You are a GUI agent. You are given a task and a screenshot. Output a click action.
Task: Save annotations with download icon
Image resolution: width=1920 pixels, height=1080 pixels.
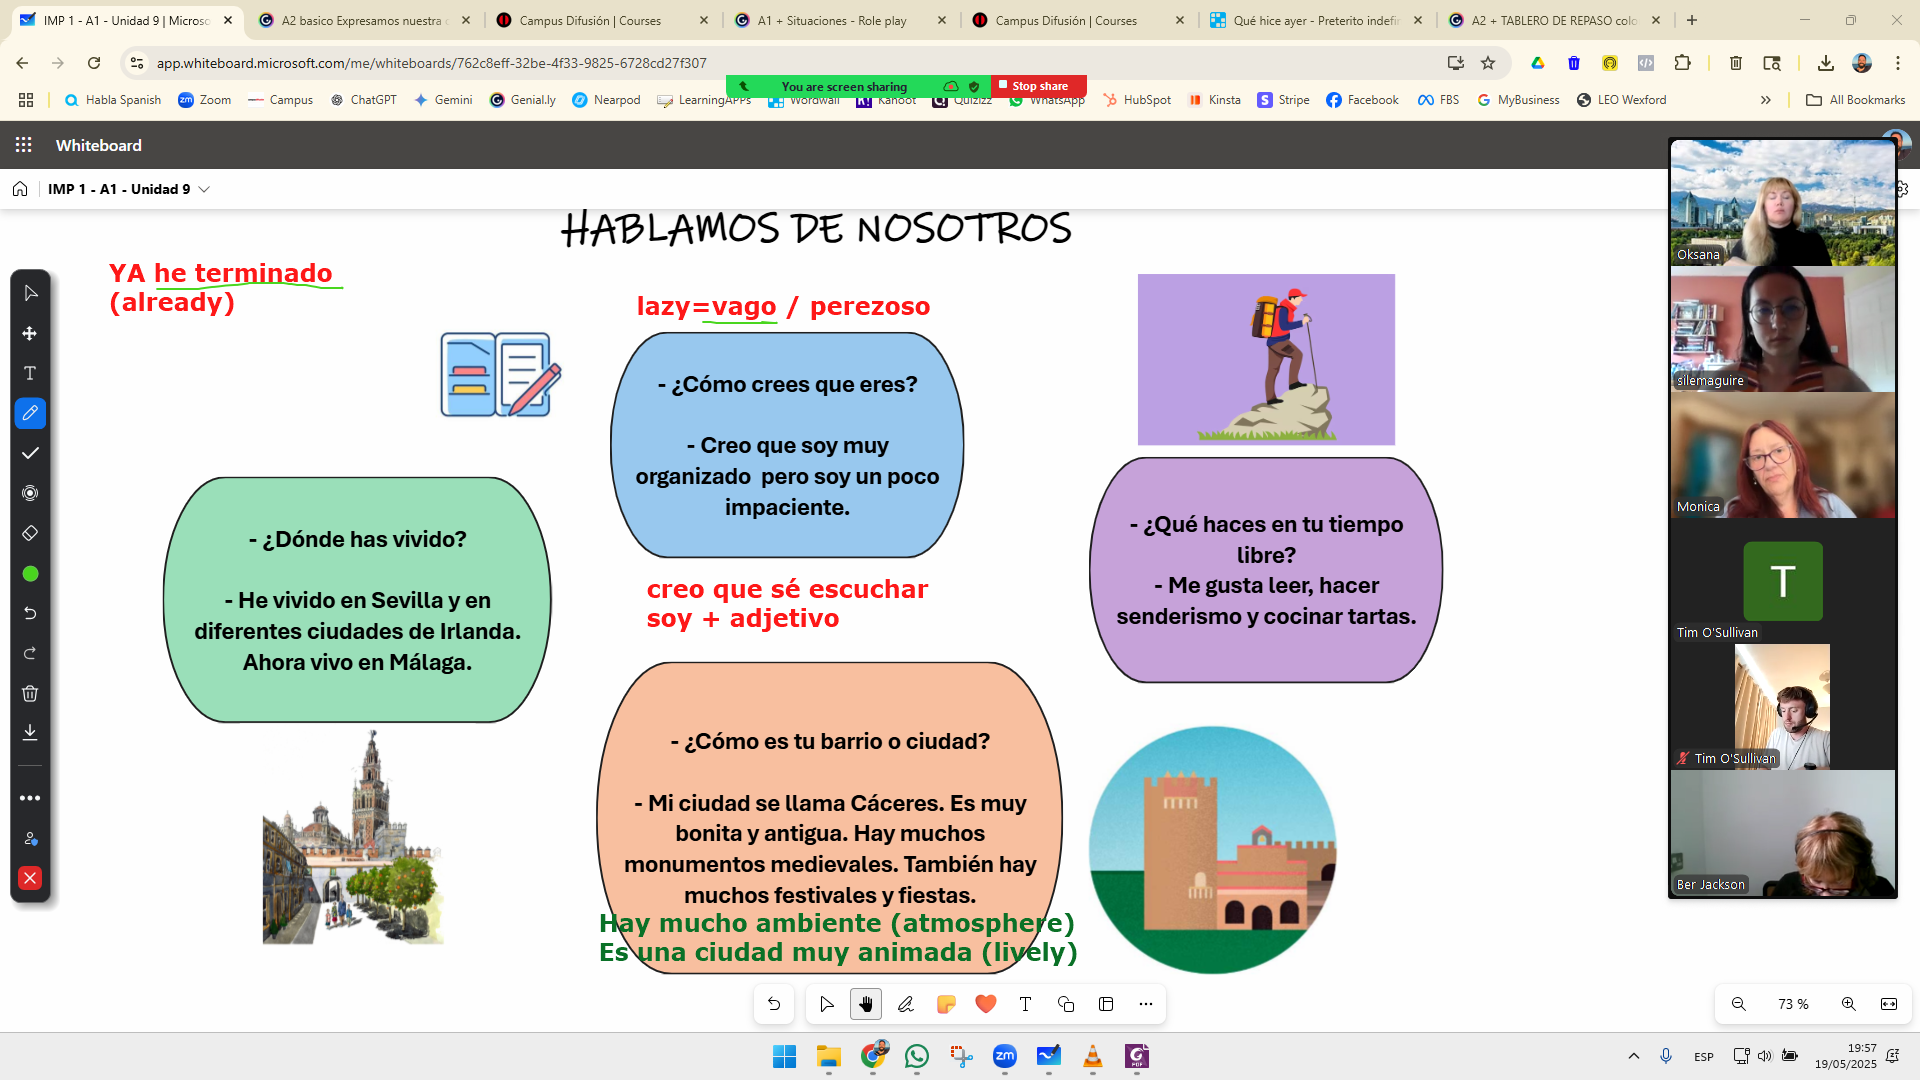click(30, 732)
